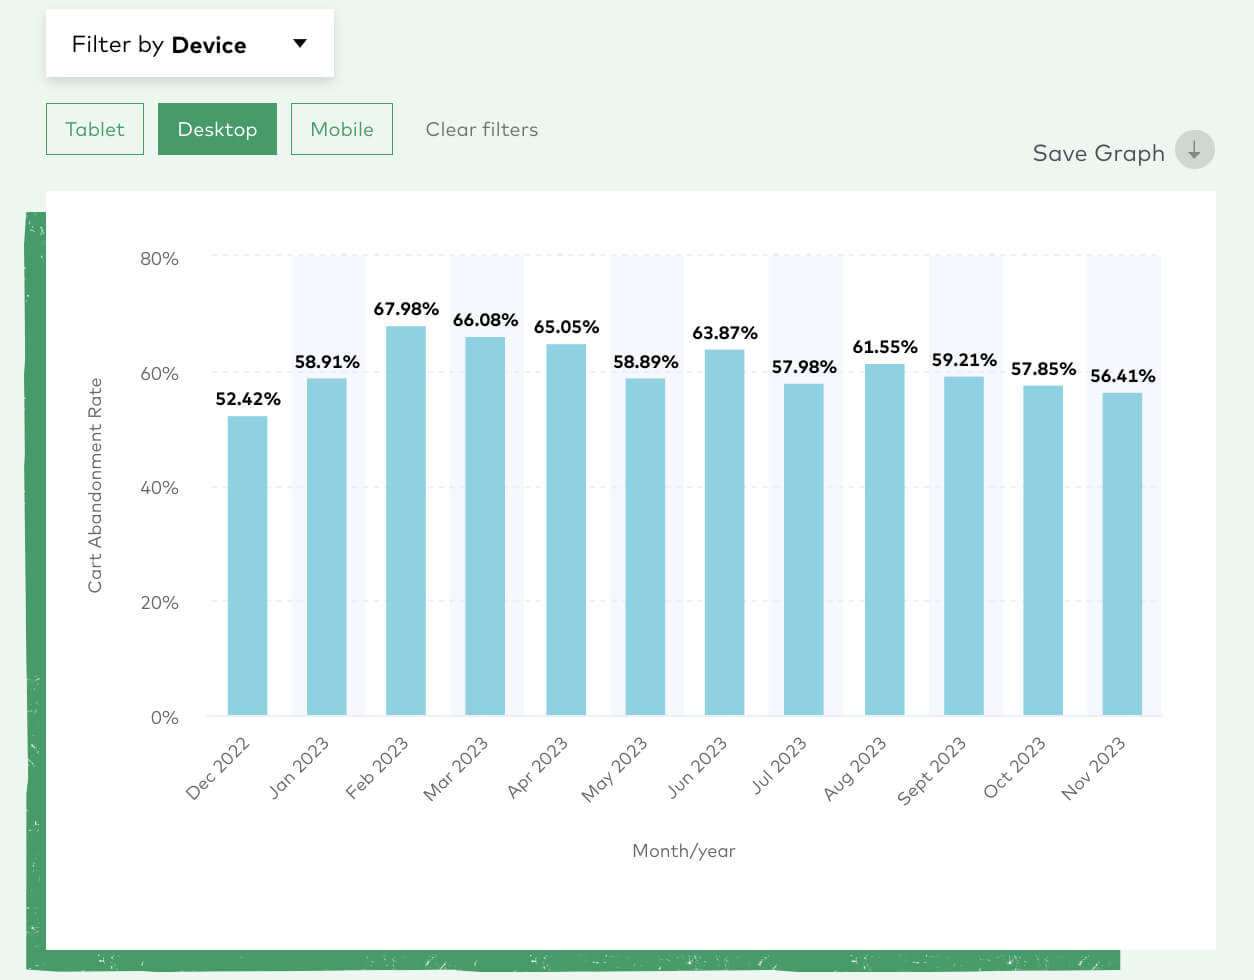
Task: Toggle the Tablet device filter
Action: (x=95, y=129)
